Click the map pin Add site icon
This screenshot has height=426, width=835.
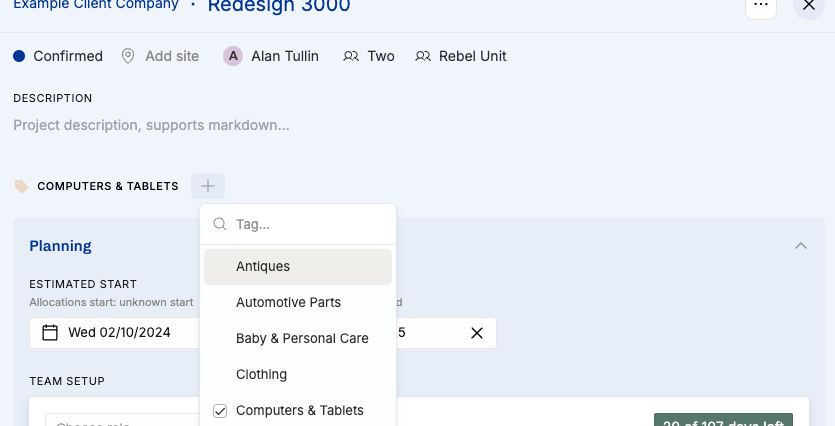tap(128, 56)
